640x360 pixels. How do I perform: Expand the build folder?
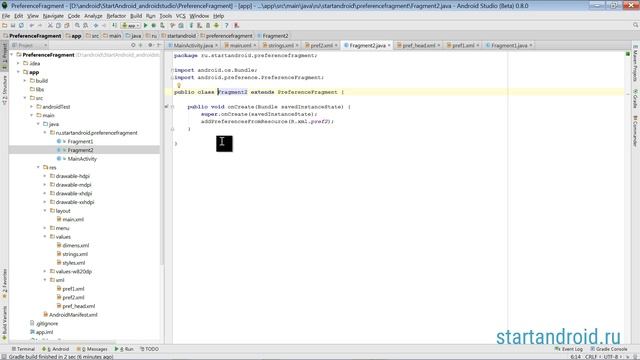25,81
